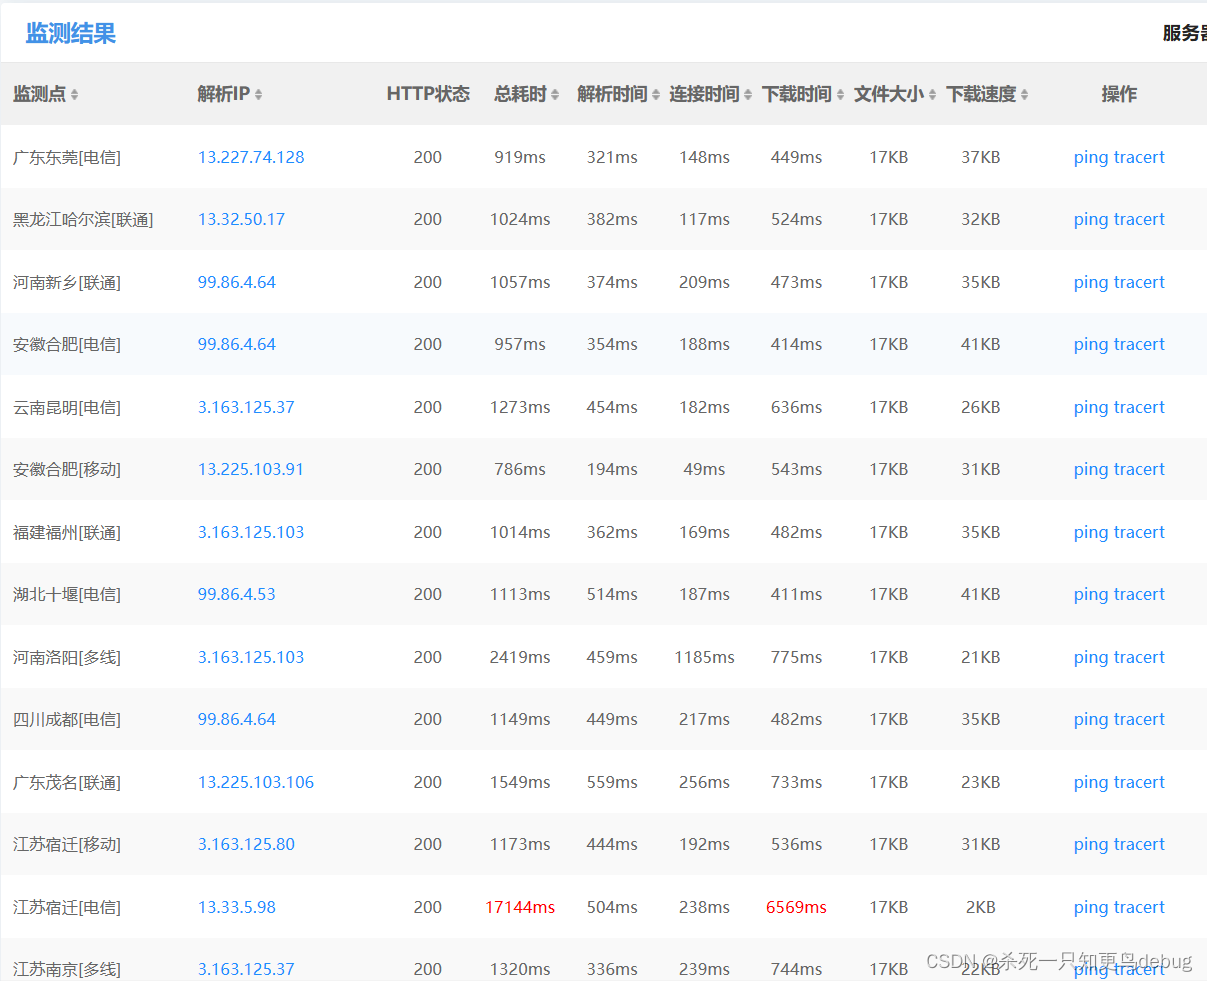Select the red 6569ms download time value
1207x981 pixels.
coord(796,907)
